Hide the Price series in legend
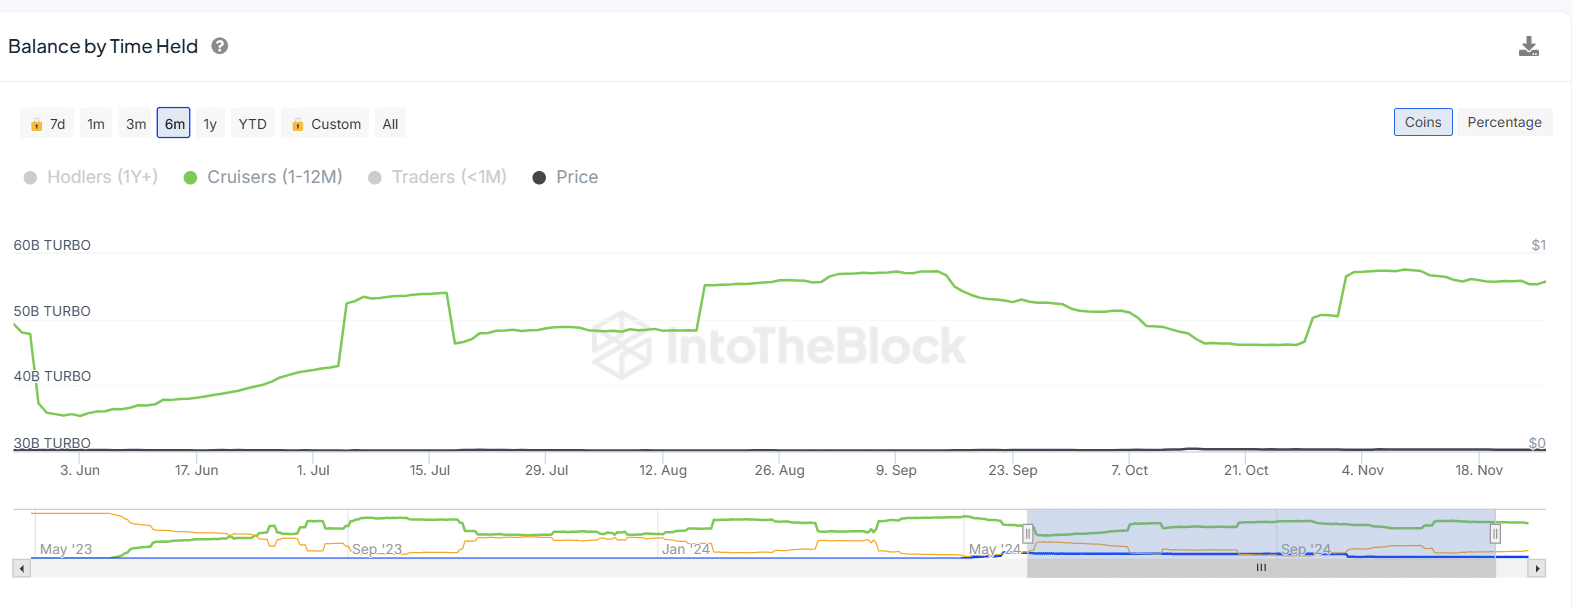This screenshot has width=1572, height=608. (x=565, y=177)
